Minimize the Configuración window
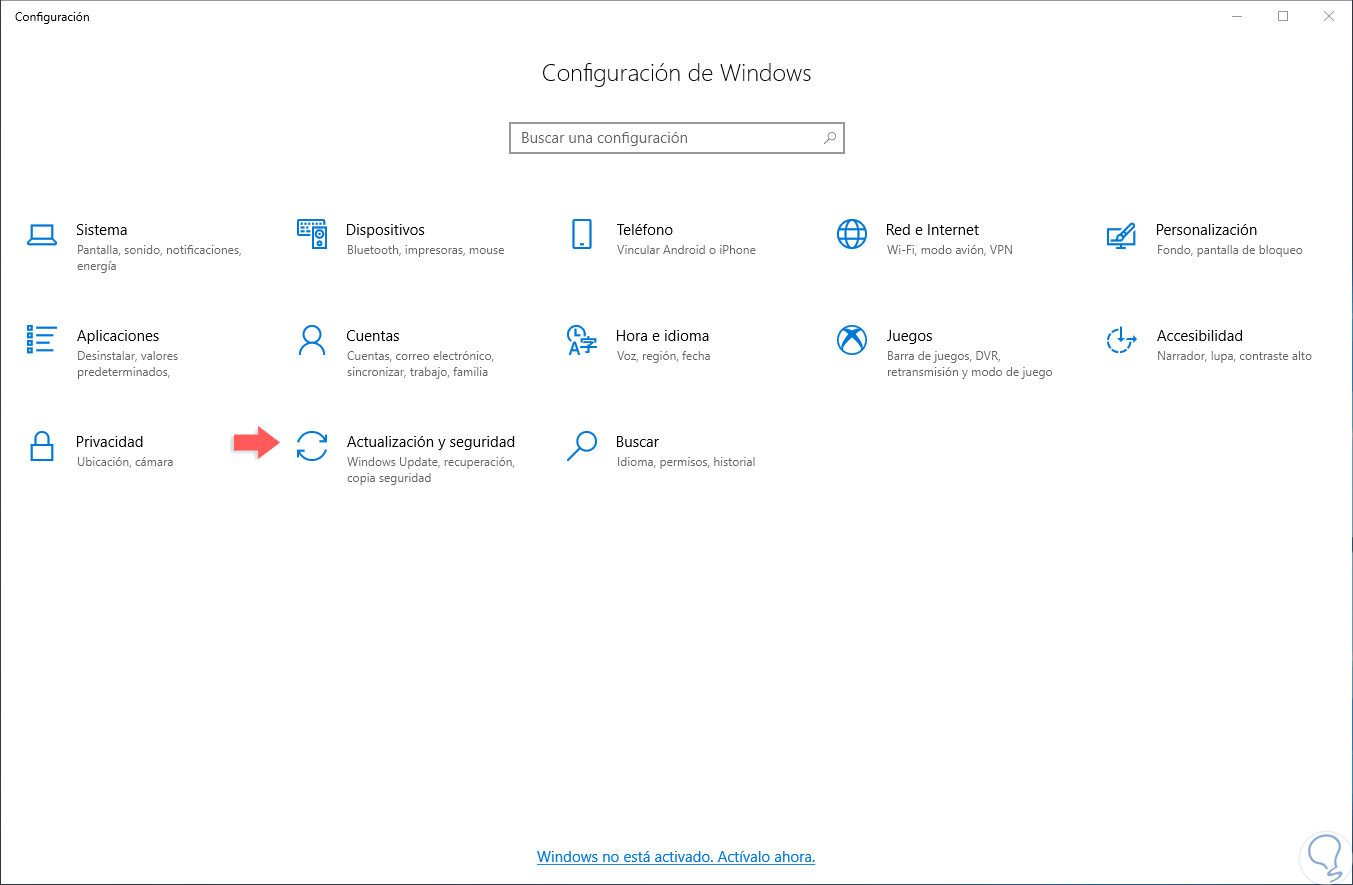The height and width of the screenshot is (885, 1353). (1237, 16)
